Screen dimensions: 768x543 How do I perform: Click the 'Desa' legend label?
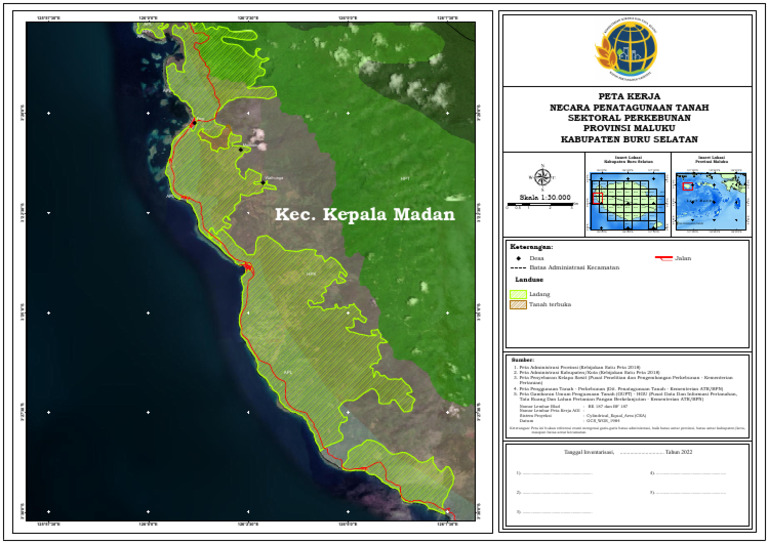tap(536, 258)
